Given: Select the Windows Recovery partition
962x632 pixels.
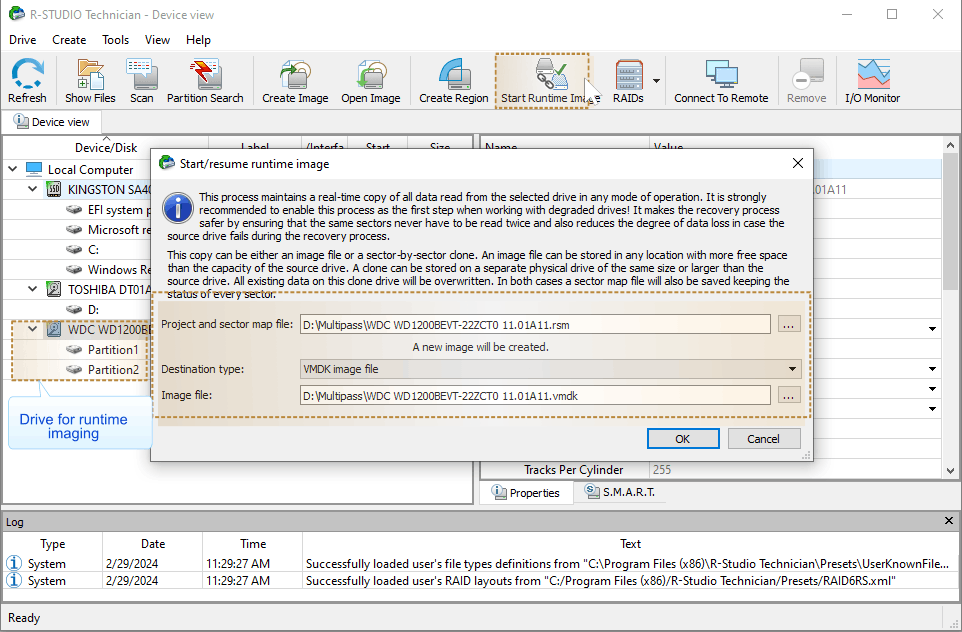Looking at the screenshot, I should [107, 269].
